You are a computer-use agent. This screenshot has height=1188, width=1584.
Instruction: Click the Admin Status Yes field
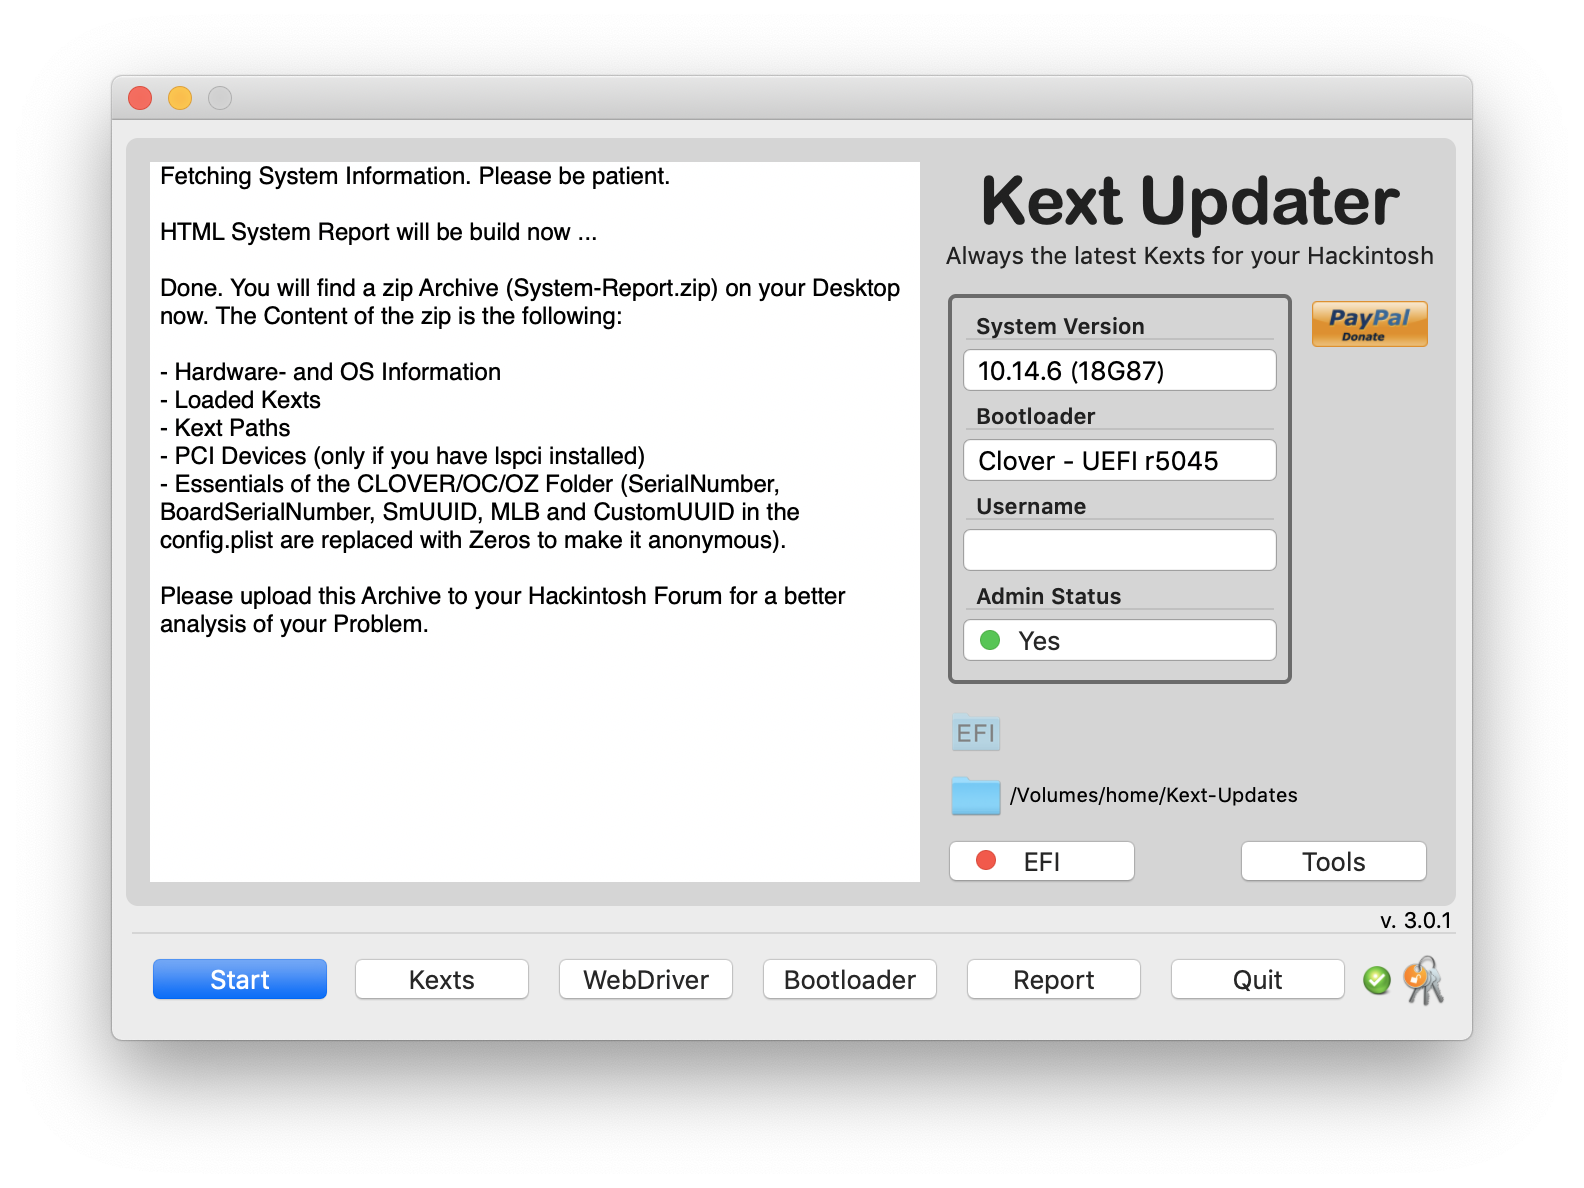1120,640
